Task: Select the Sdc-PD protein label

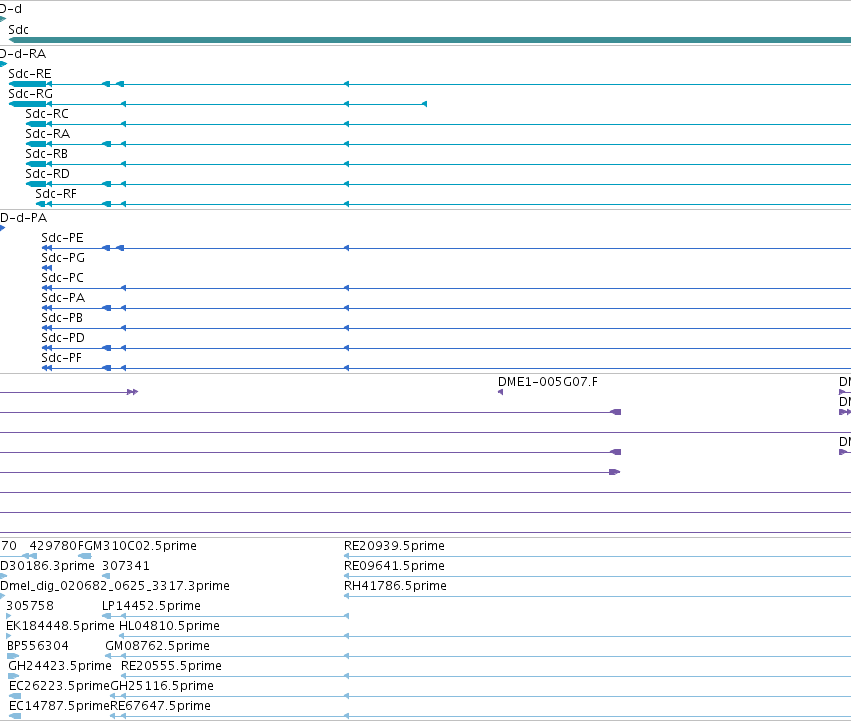Action: coord(63,338)
